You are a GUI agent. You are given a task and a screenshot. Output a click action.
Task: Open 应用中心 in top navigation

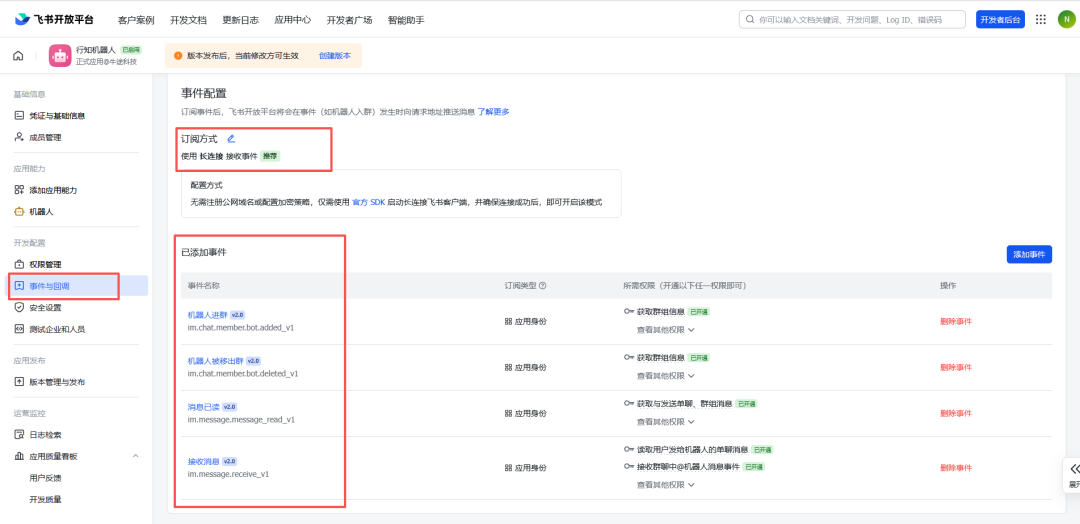point(292,20)
